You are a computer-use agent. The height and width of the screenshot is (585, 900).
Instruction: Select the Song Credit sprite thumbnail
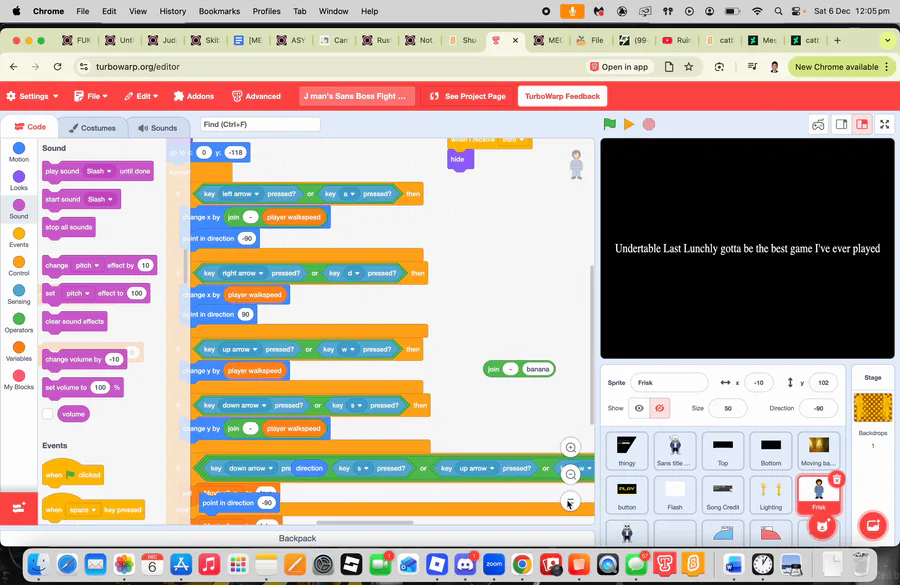(x=722, y=494)
